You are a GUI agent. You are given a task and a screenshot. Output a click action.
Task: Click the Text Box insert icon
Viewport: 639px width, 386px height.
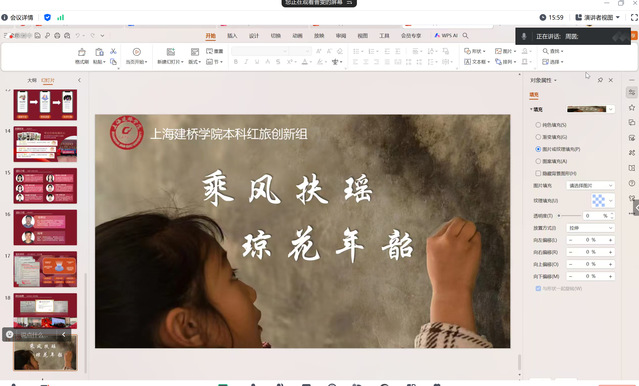tap(476, 62)
